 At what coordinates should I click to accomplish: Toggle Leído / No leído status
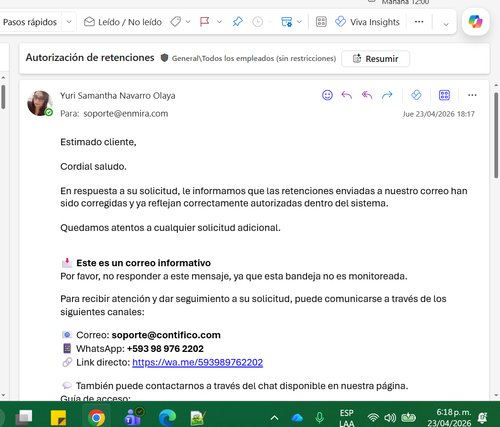click(123, 22)
